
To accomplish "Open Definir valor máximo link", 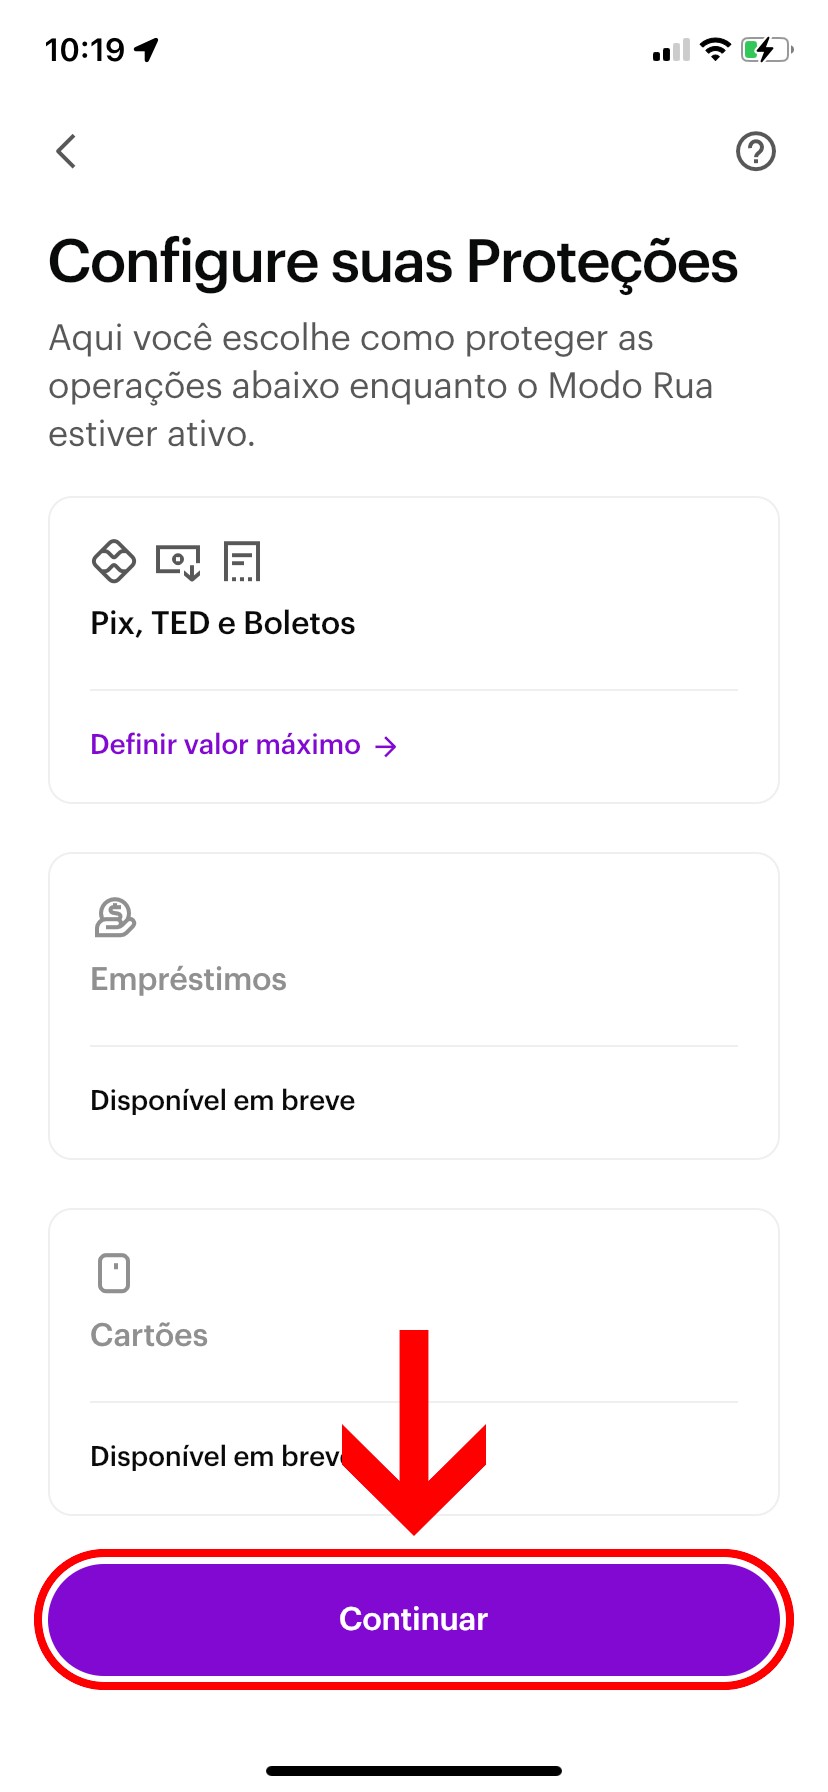I will click(x=225, y=745).
